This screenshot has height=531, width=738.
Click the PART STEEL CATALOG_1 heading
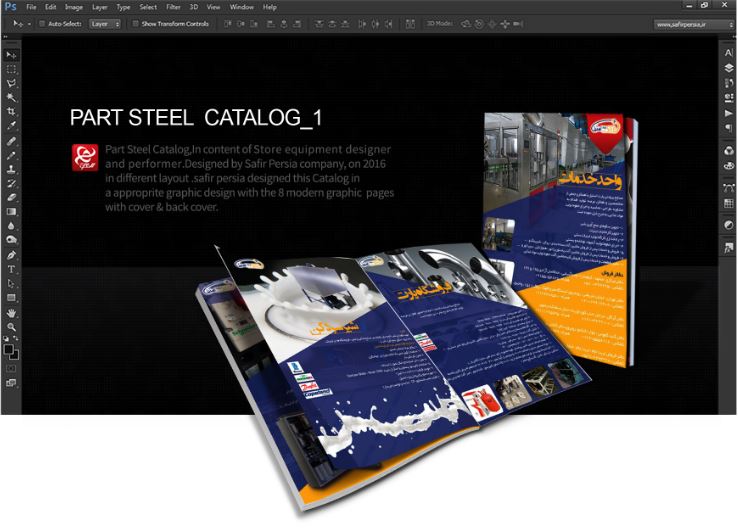196,118
